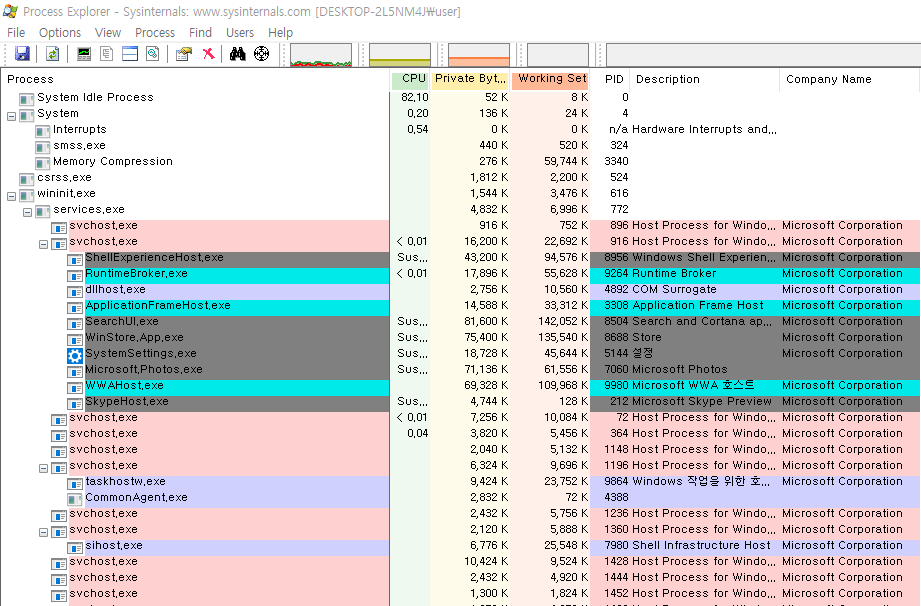Select the sihost.exe process
Screen dimensions: 921x606
pos(114,546)
